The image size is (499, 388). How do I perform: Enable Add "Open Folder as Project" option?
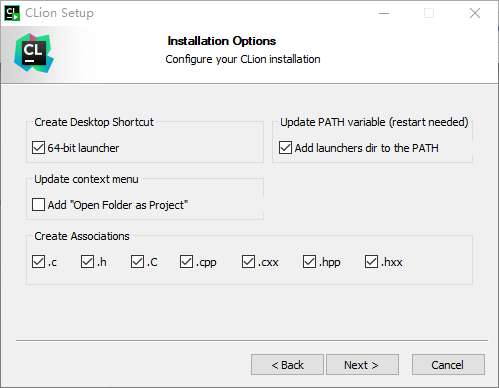[x=38, y=205]
